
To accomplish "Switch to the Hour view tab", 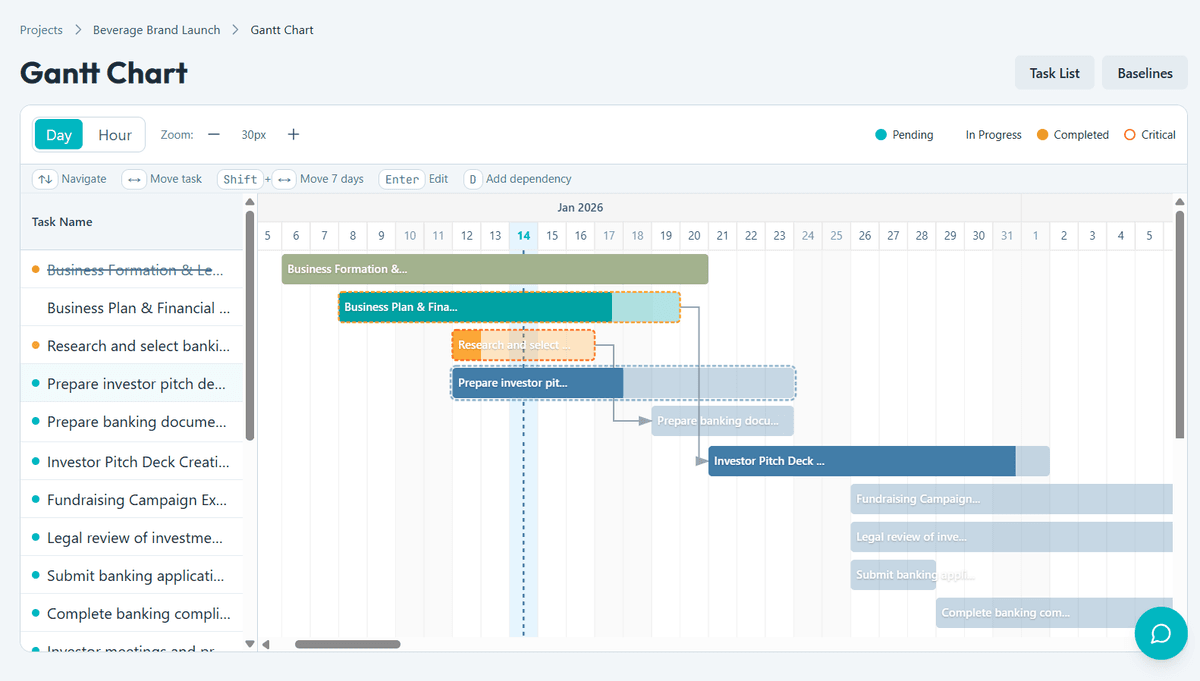I will (114, 134).
